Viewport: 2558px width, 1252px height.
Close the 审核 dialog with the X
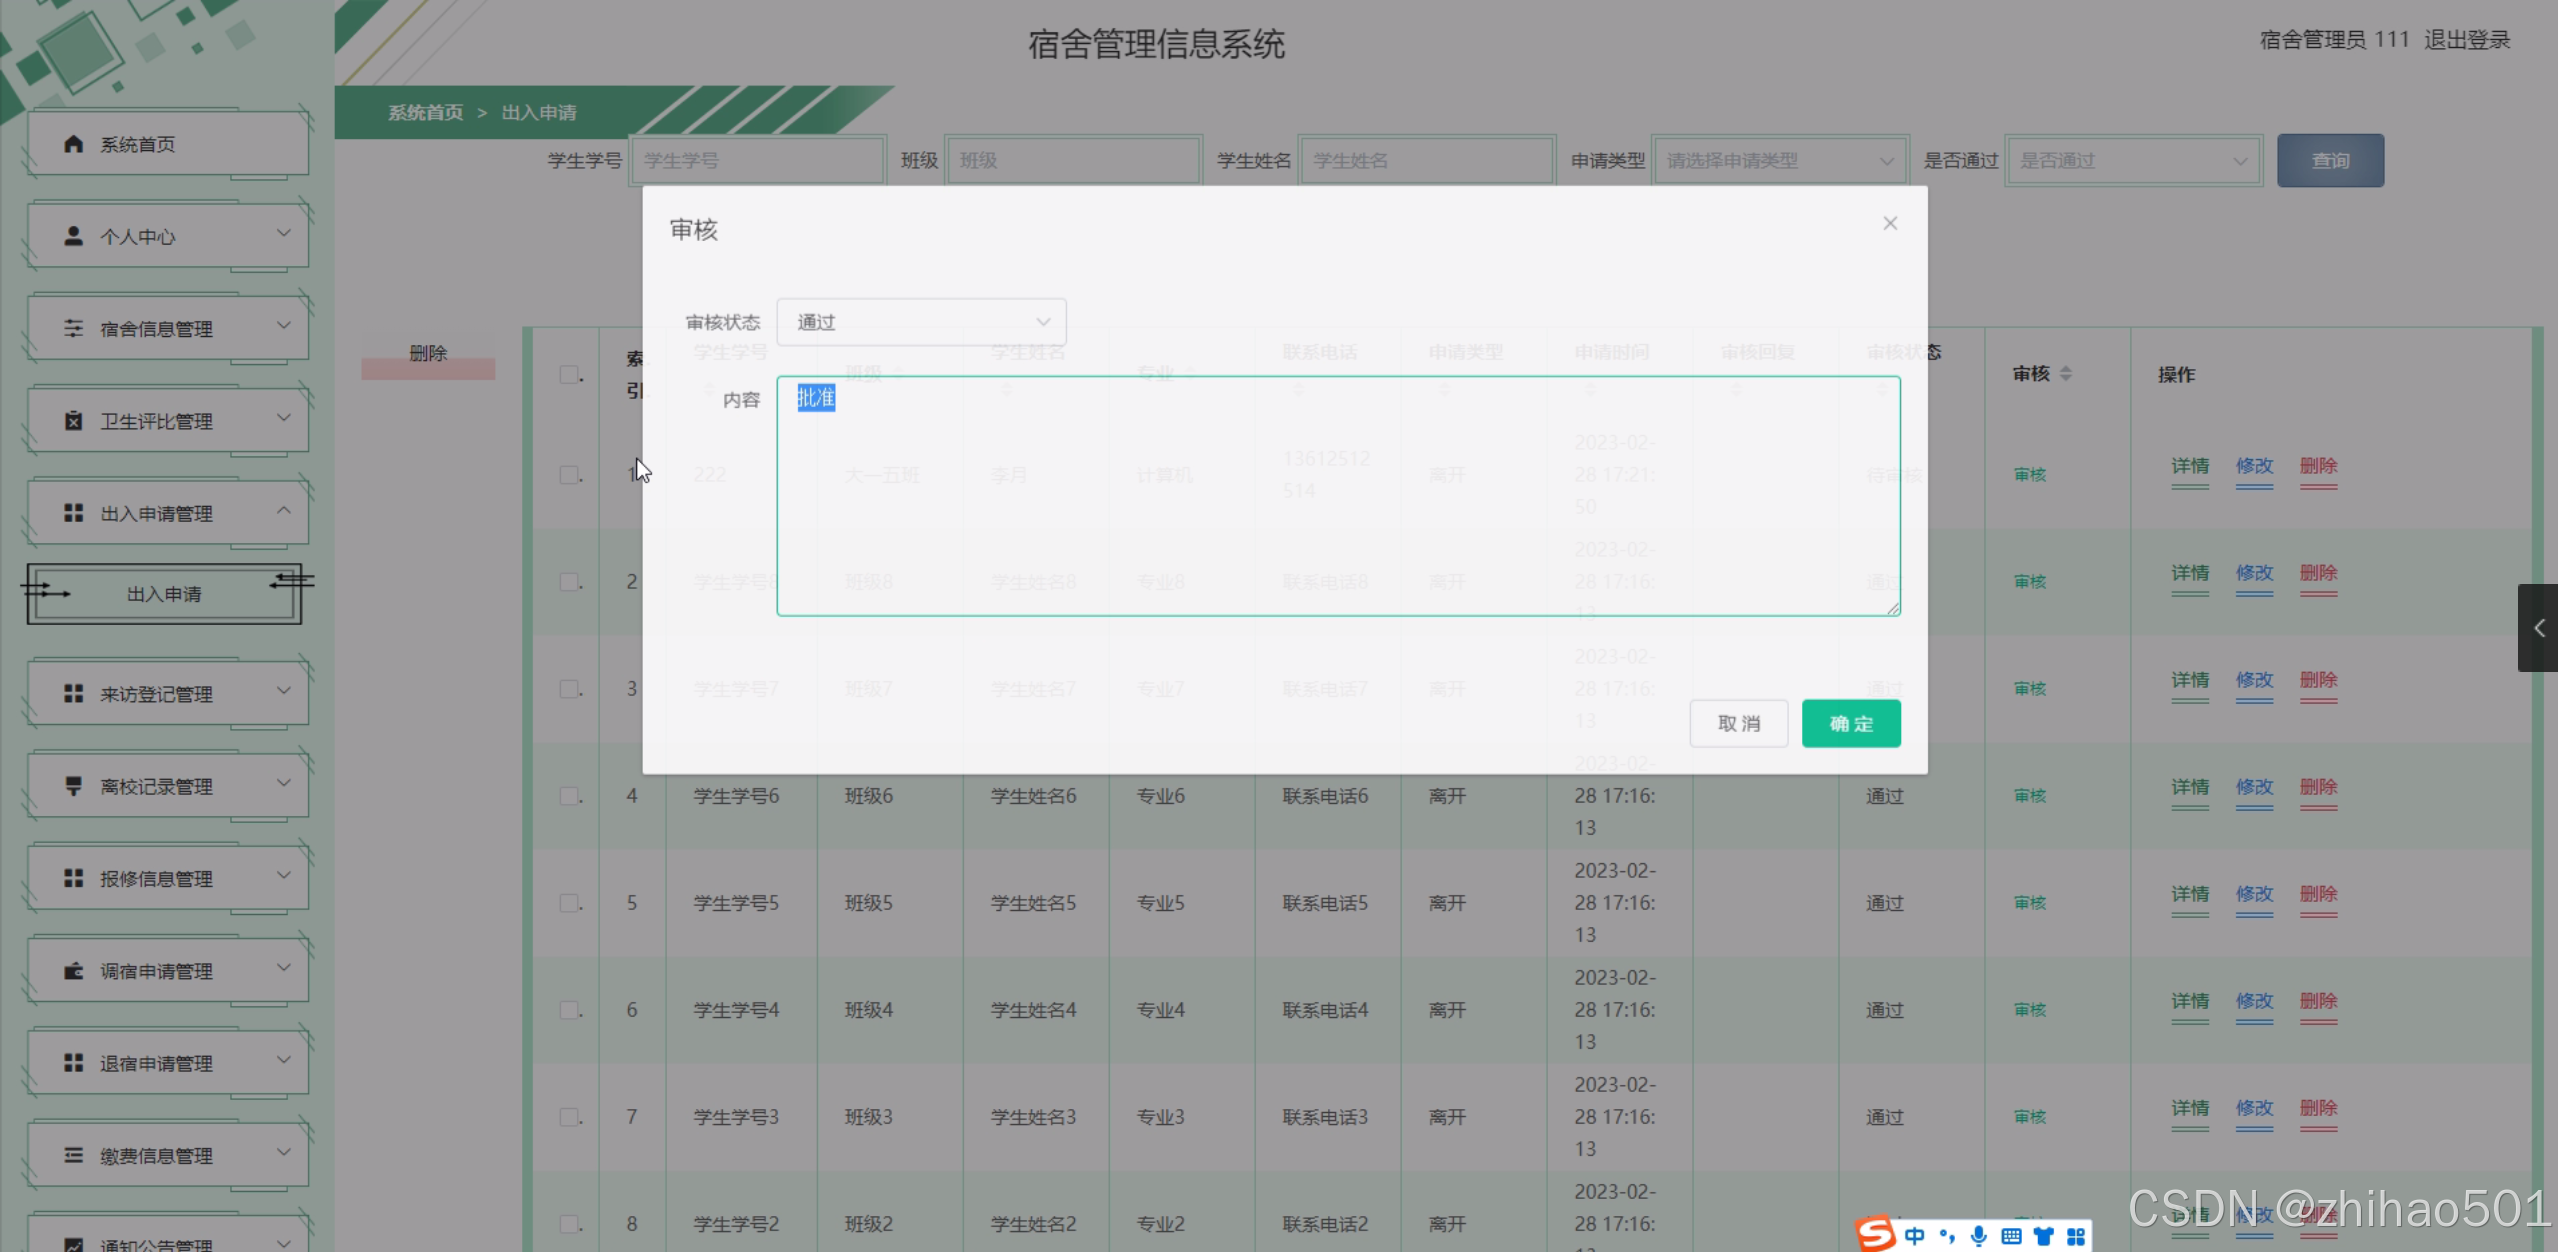point(1890,224)
